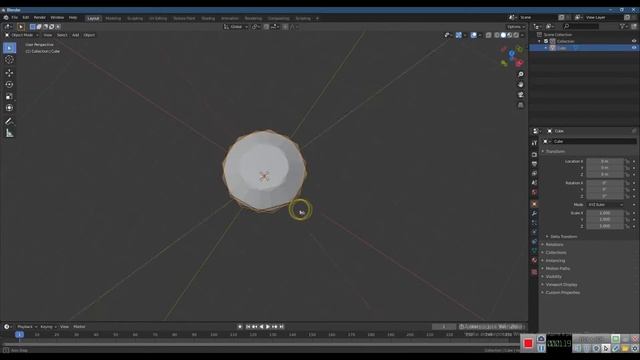Viewport: 640px width, 360px height.
Task: Collapse the Transform panel
Action: (x=555, y=151)
